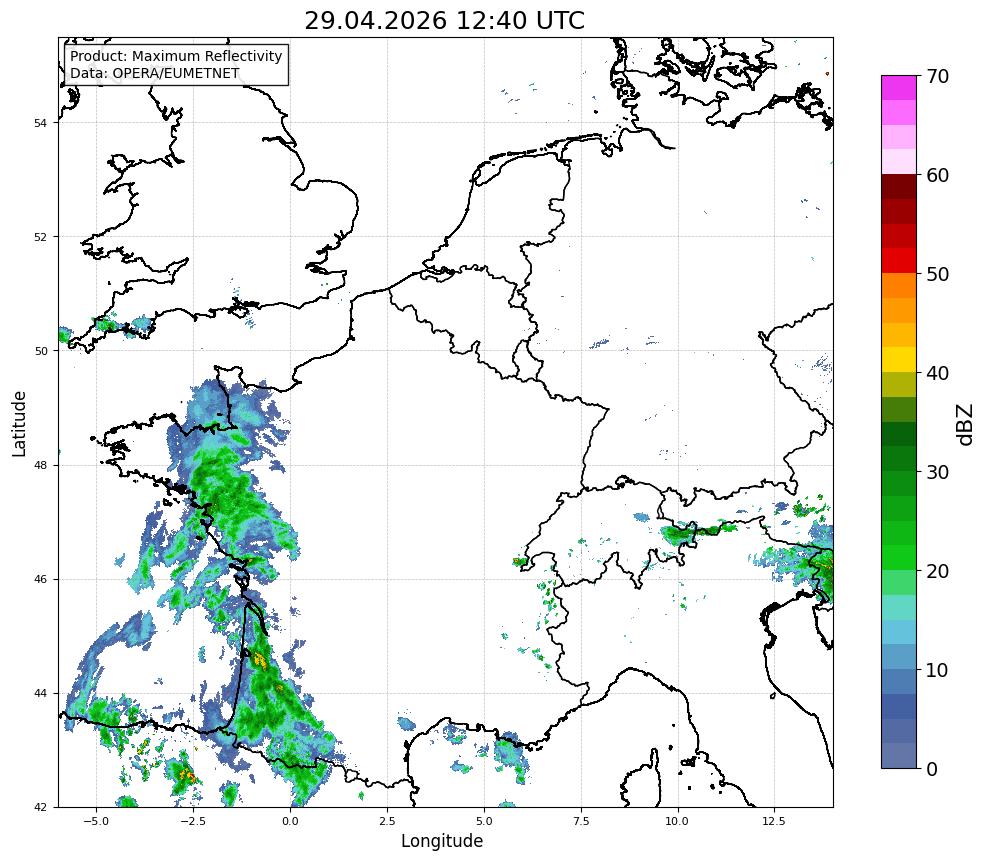Click the 20 tick value on colorbar
The width and height of the screenshot is (985, 860).
[937, 571]
